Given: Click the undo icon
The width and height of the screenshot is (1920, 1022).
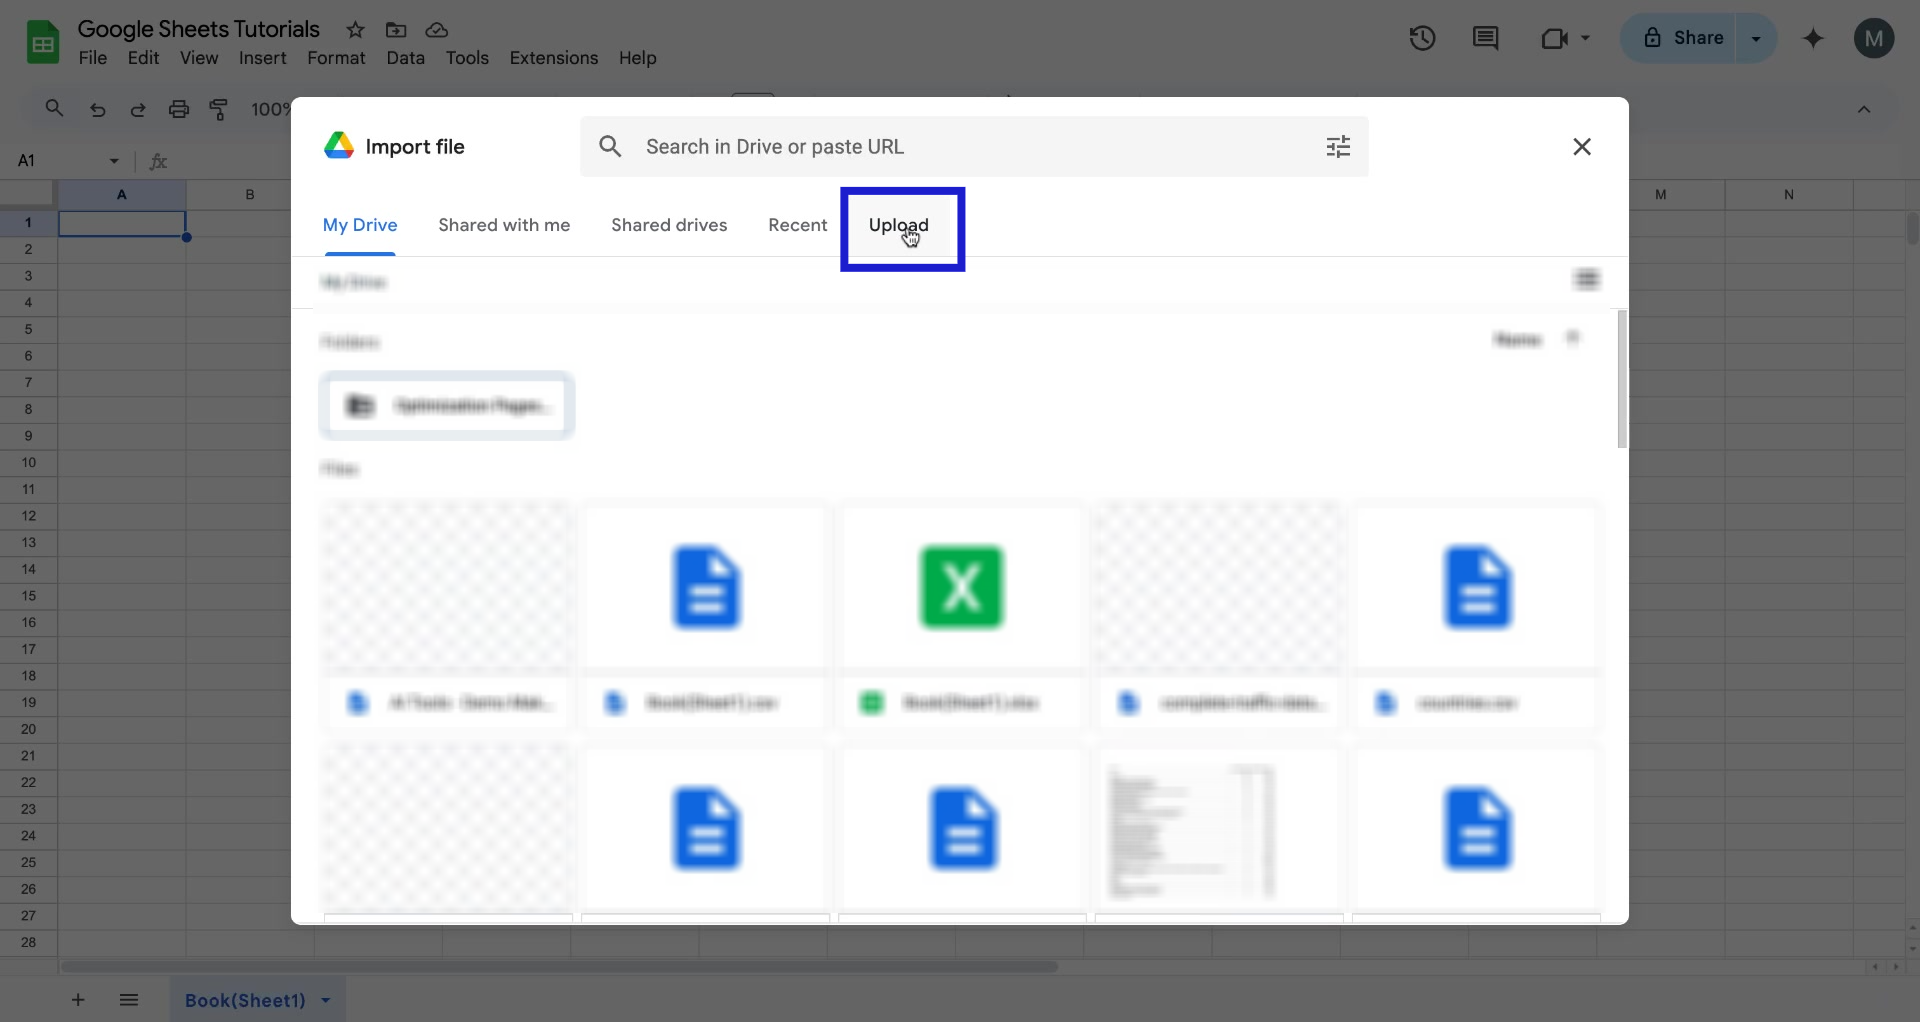Looking at the screenshot, I should pos(97,110).
